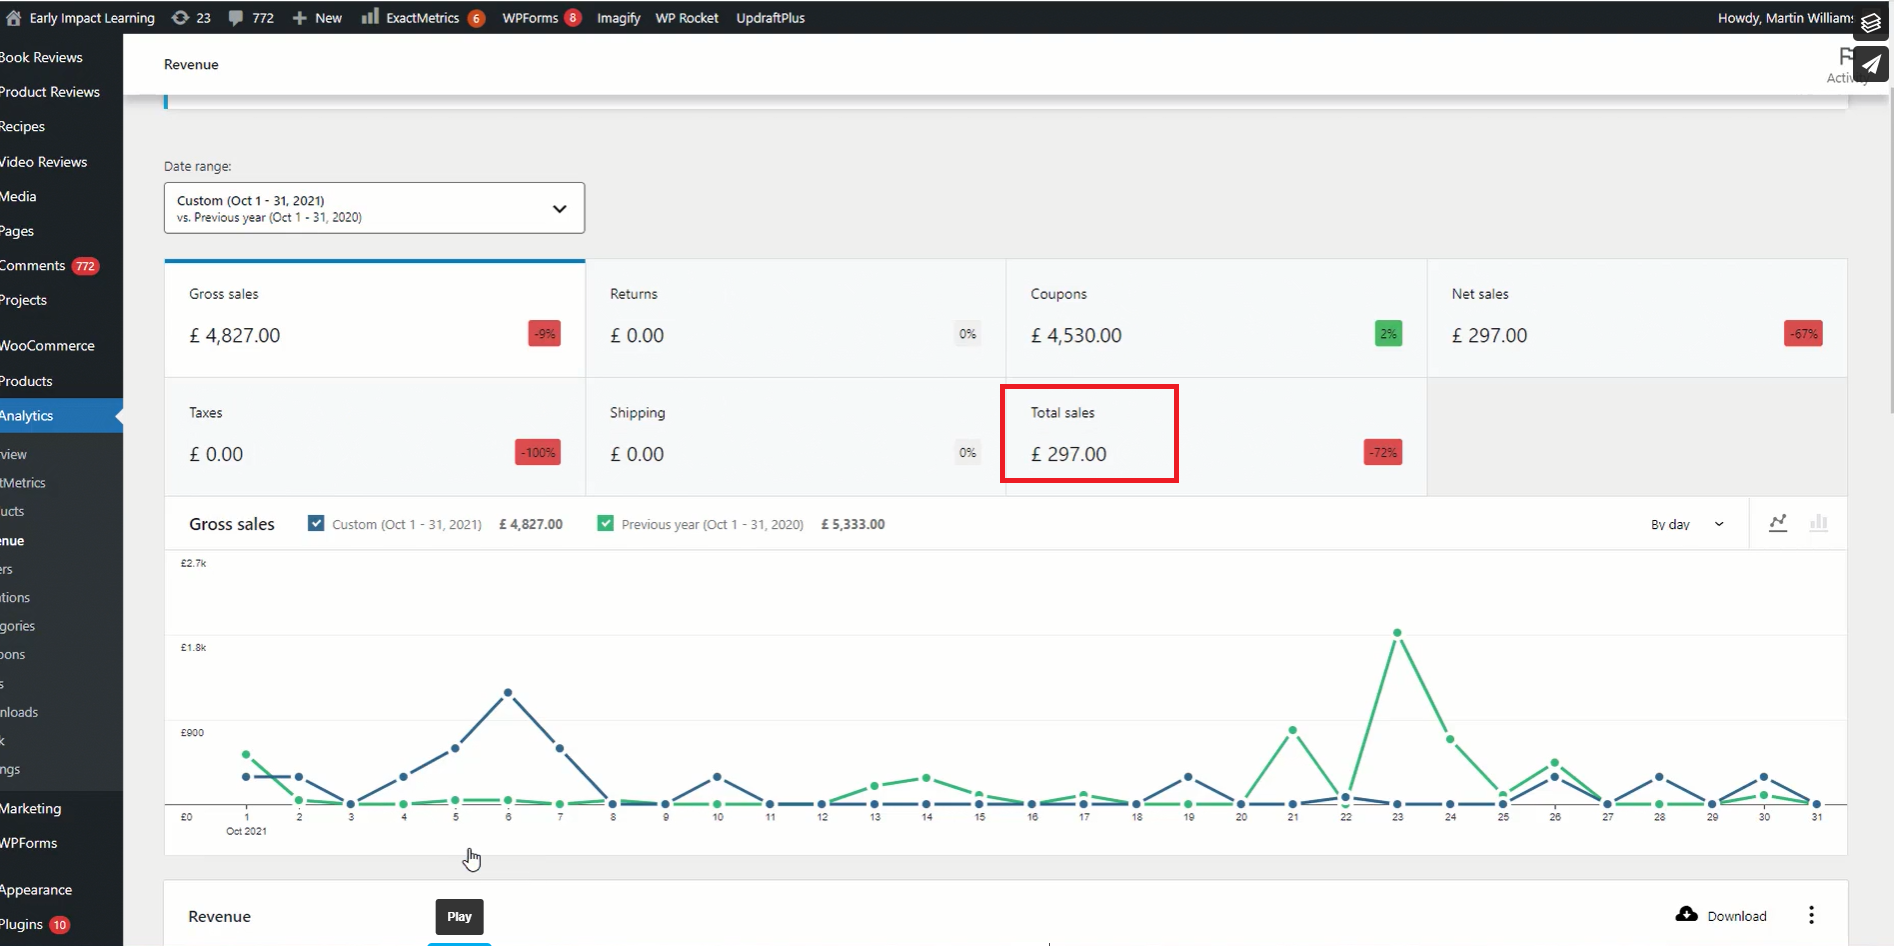
Task: Select the Coupons summary card
Action: pyautogui.click(x=1216, y=319)
